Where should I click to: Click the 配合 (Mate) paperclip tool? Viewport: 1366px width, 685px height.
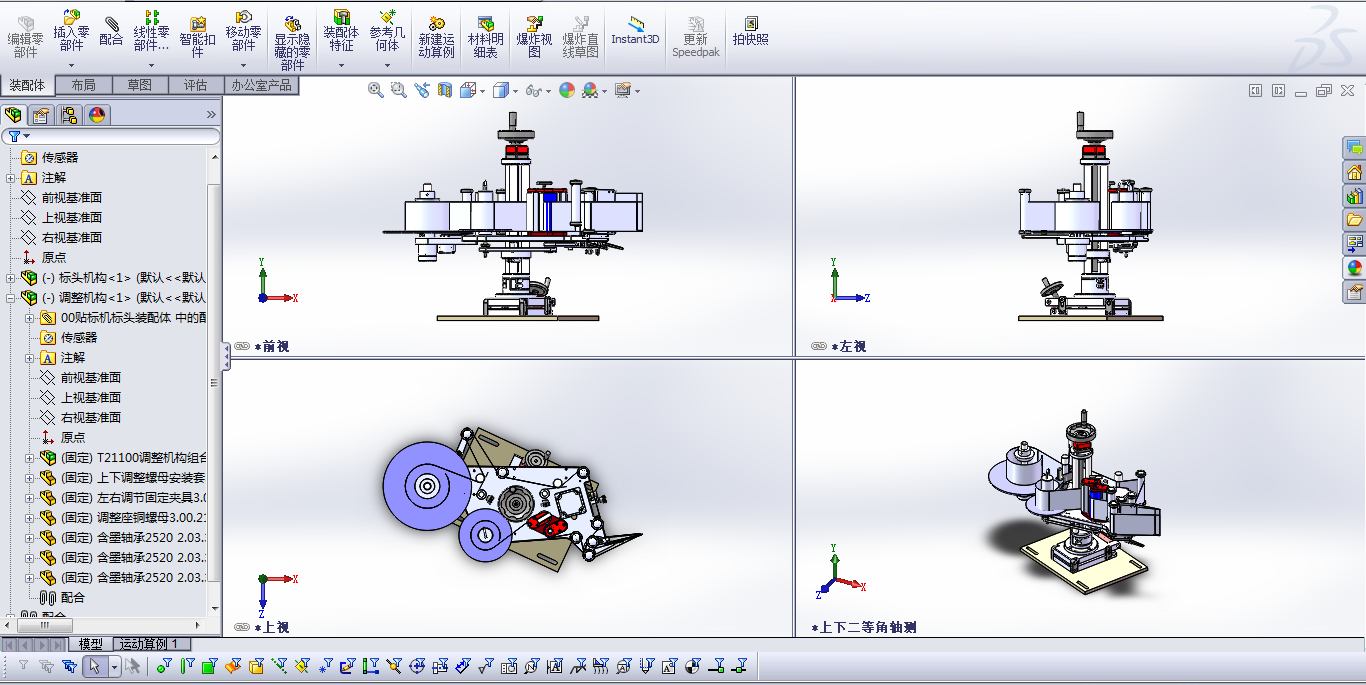click(111, 30)
